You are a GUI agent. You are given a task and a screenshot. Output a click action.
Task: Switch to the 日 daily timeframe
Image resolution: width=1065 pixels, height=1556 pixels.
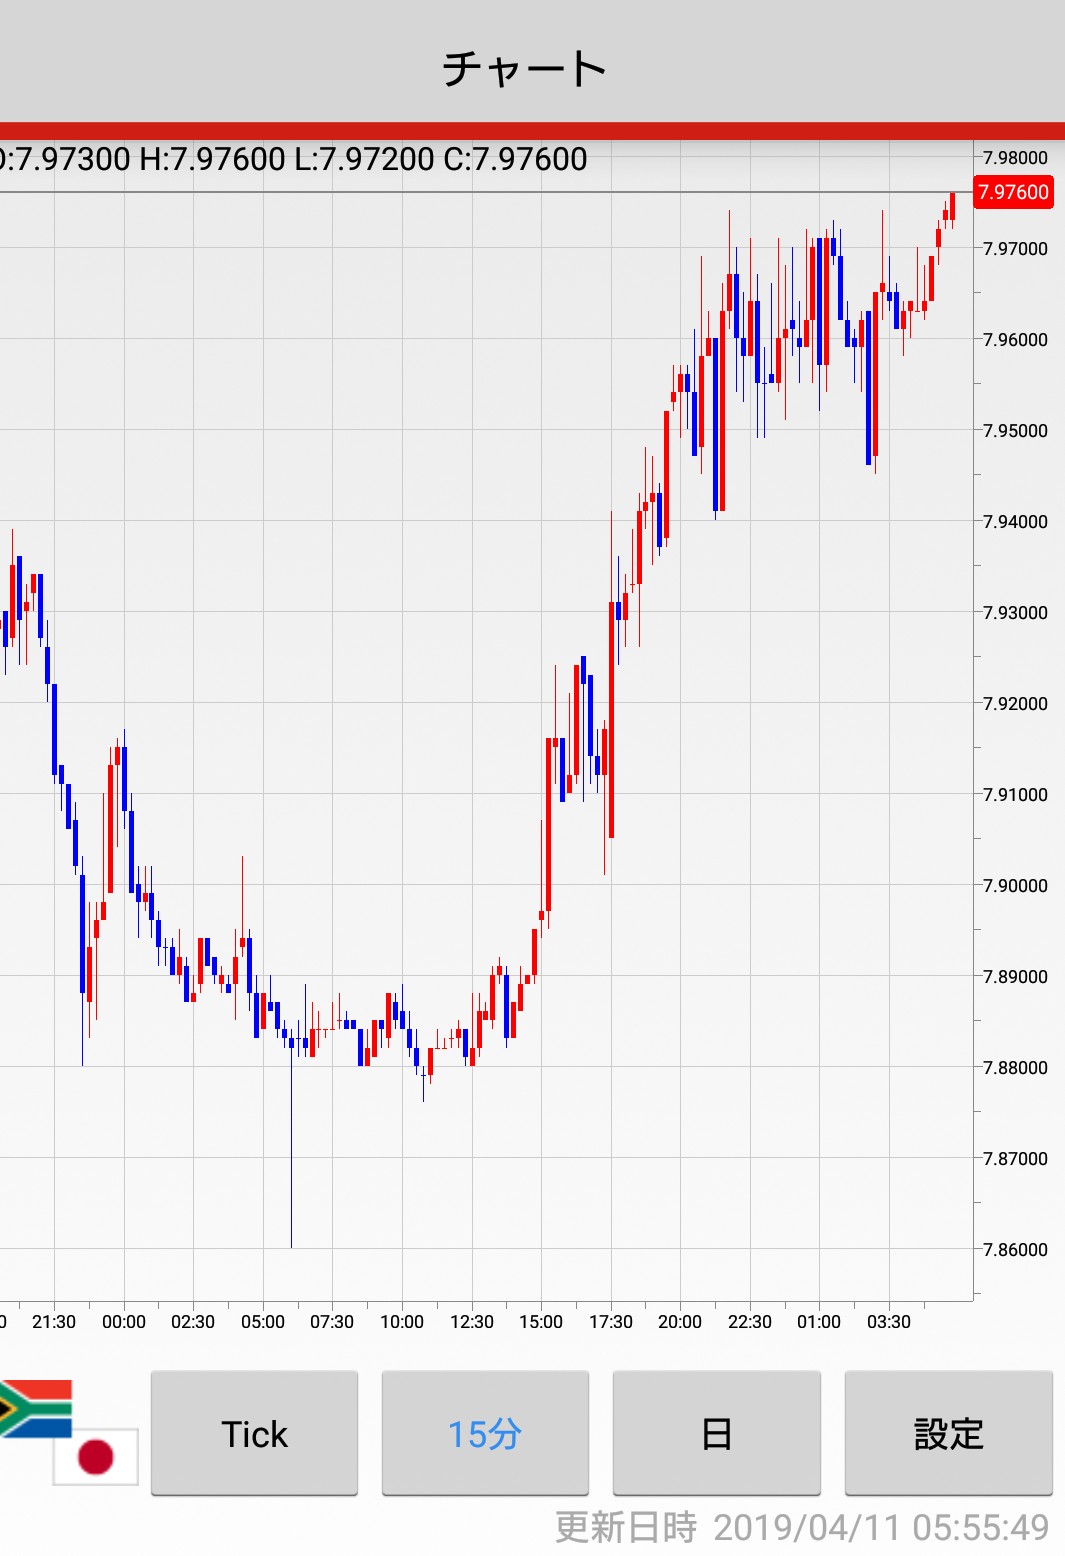[716, 1433]
